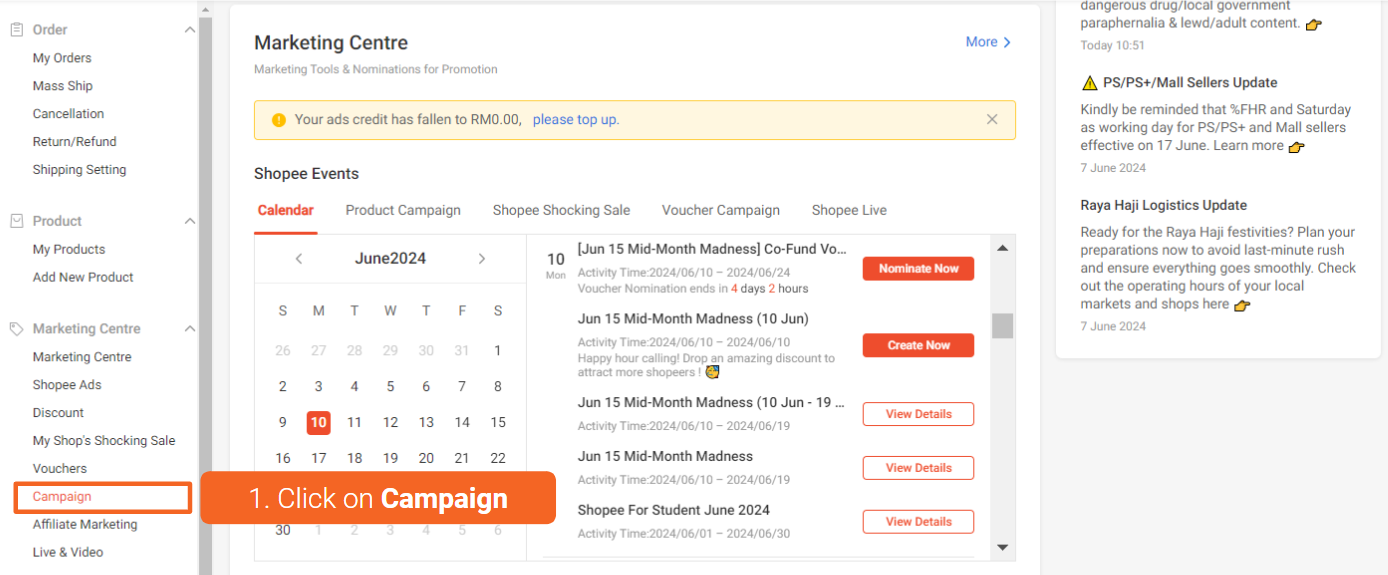Click 'Jun 15 Mid-Month Madness (10 Jun)' event title
The width and height of the screenshot is (1388, 575).
[693, 319]
